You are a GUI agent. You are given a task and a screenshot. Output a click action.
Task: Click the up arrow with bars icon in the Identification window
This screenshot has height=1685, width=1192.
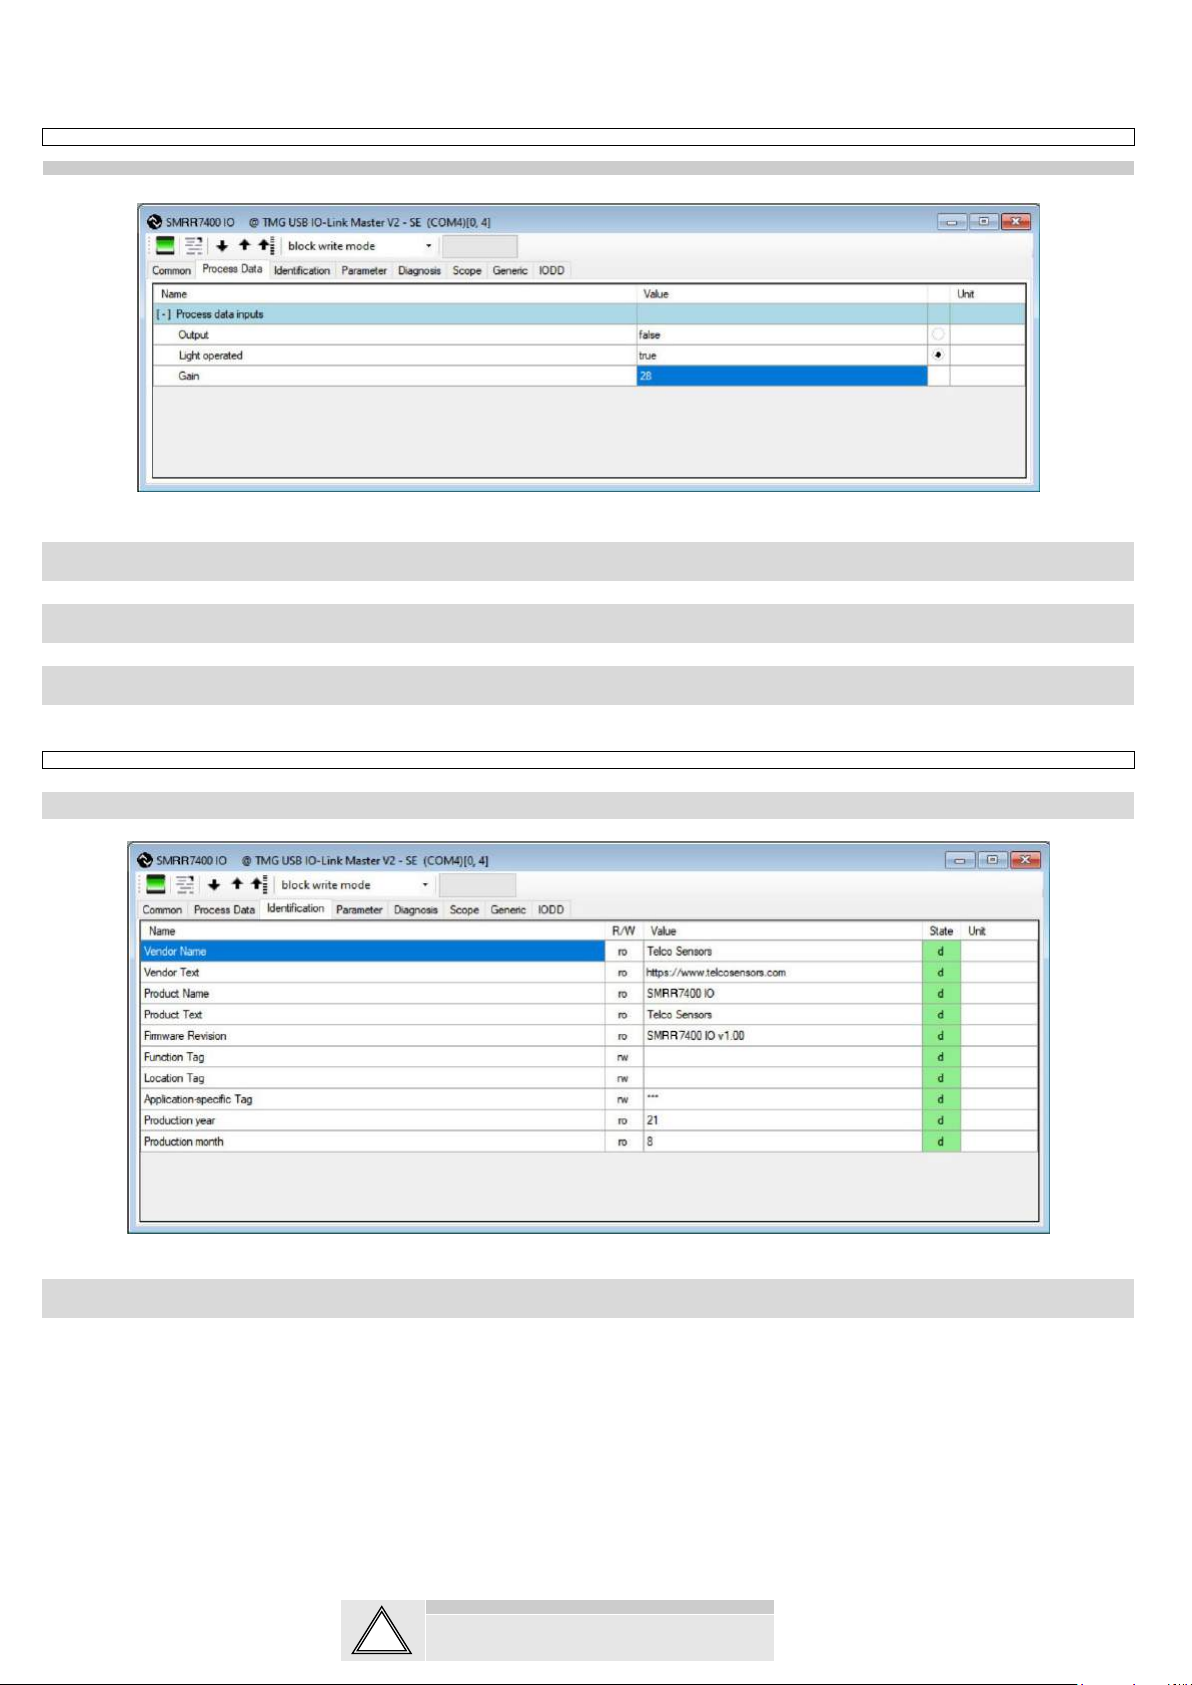point(260,885)
